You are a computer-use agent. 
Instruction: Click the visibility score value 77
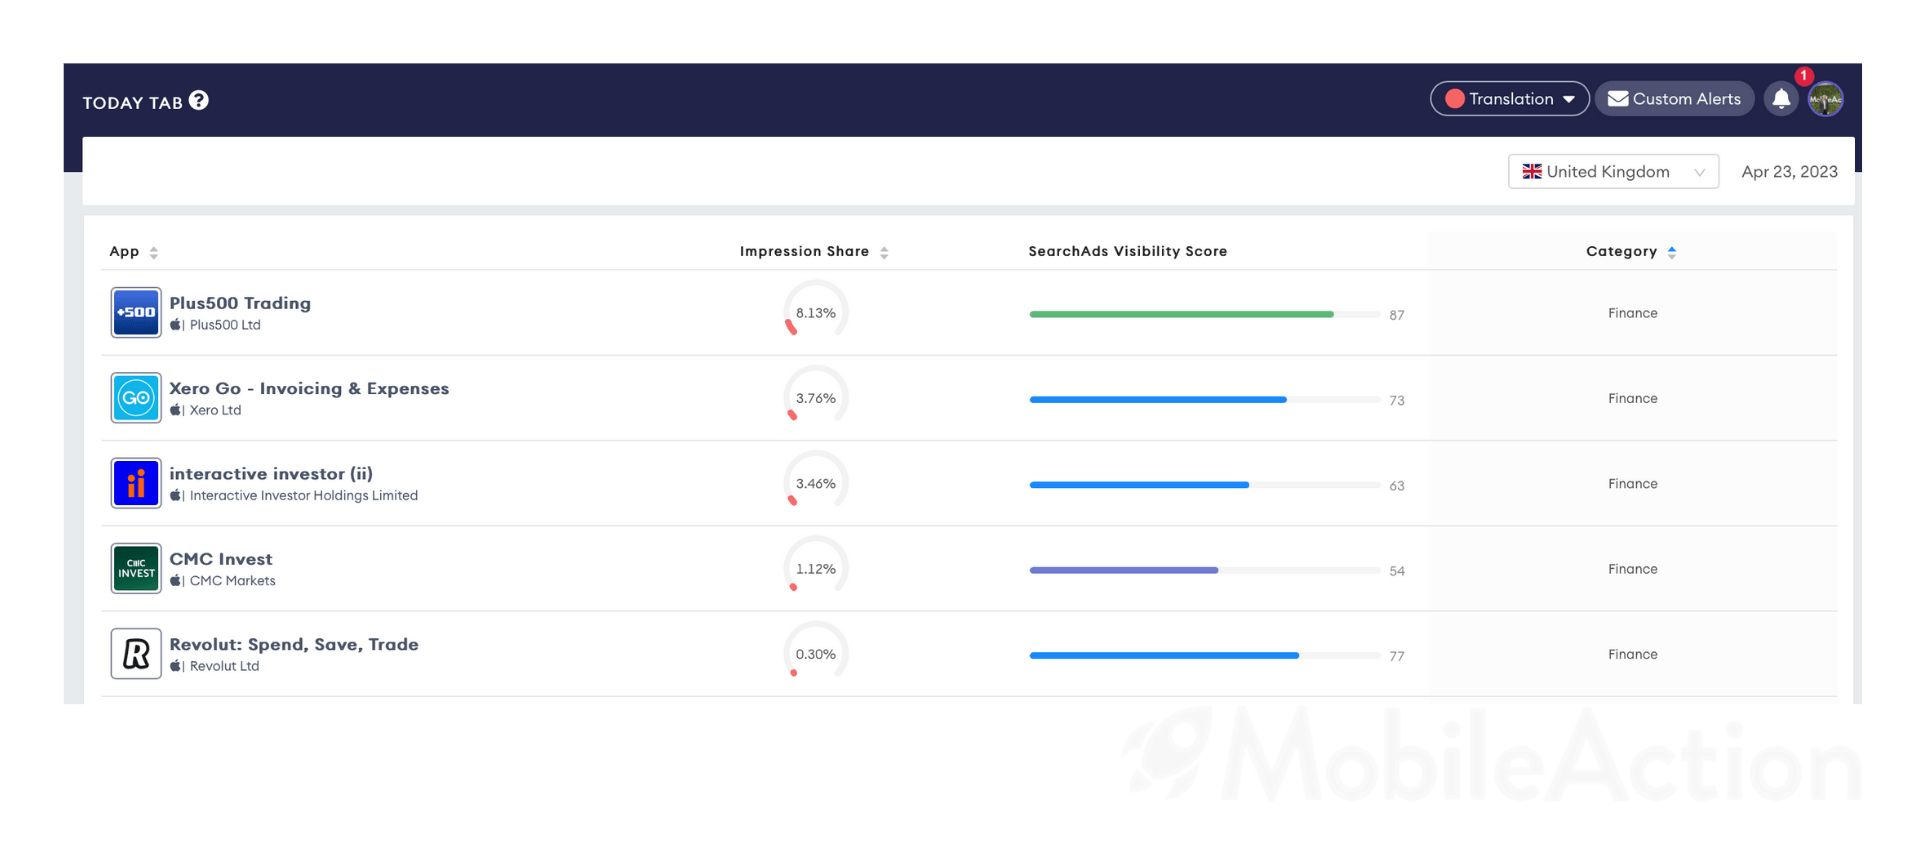1397,656
